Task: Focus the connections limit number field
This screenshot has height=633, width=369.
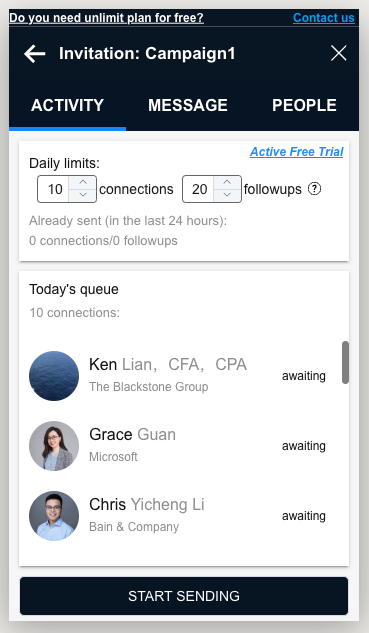Action: pyautogui.click(x=54, y=189)
